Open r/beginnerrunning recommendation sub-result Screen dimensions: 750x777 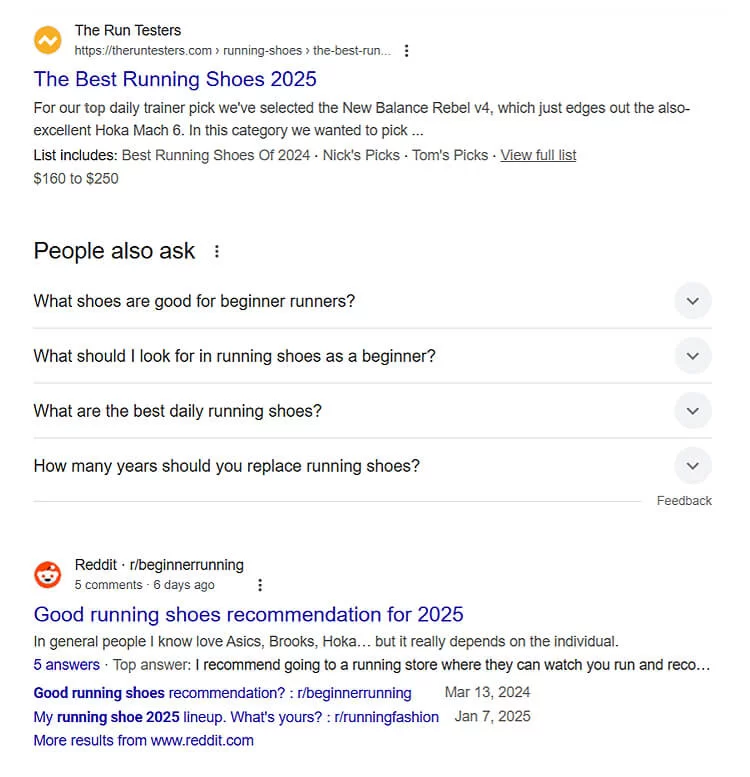222,692
